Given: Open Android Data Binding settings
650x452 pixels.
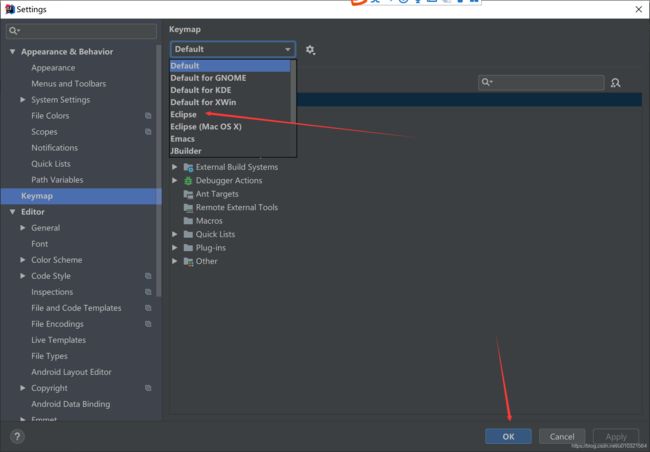Looking at the screenshot, I should click(x=71, y=404).
